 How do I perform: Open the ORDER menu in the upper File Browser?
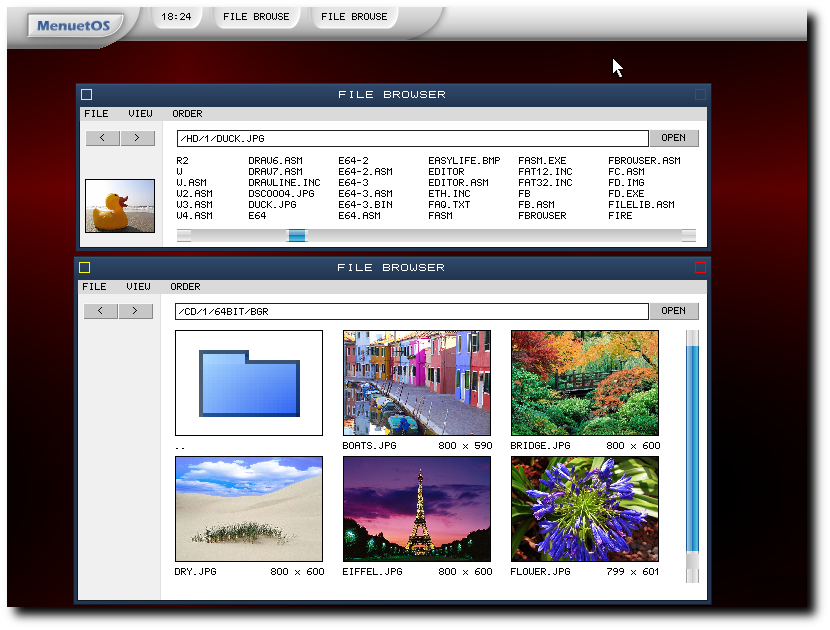click(x=187, y=114)
